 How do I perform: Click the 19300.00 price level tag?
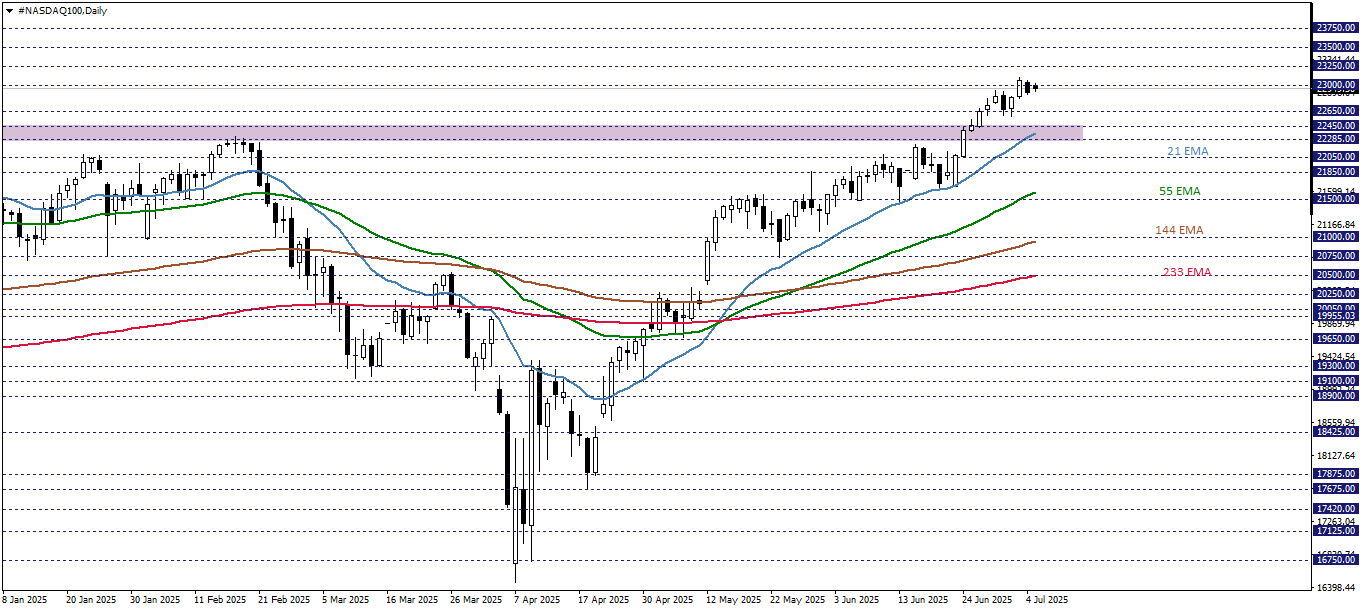(x=1336, y=365)
